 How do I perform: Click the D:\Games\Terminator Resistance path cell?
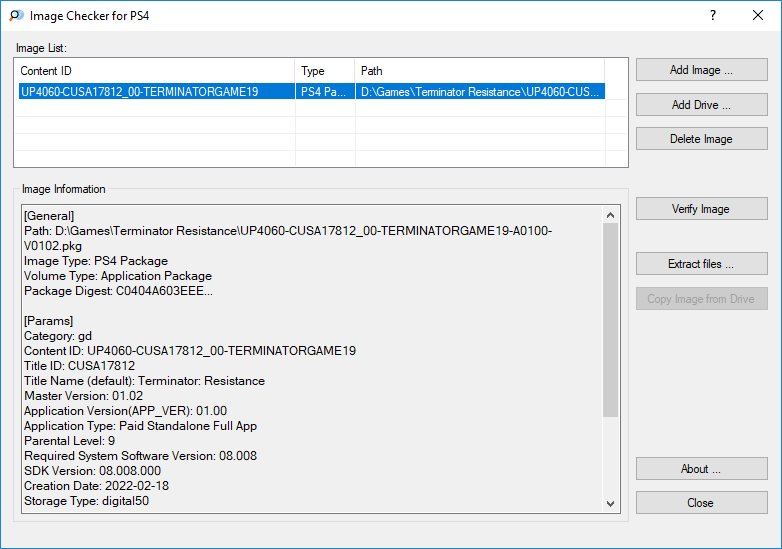(480, 92)
